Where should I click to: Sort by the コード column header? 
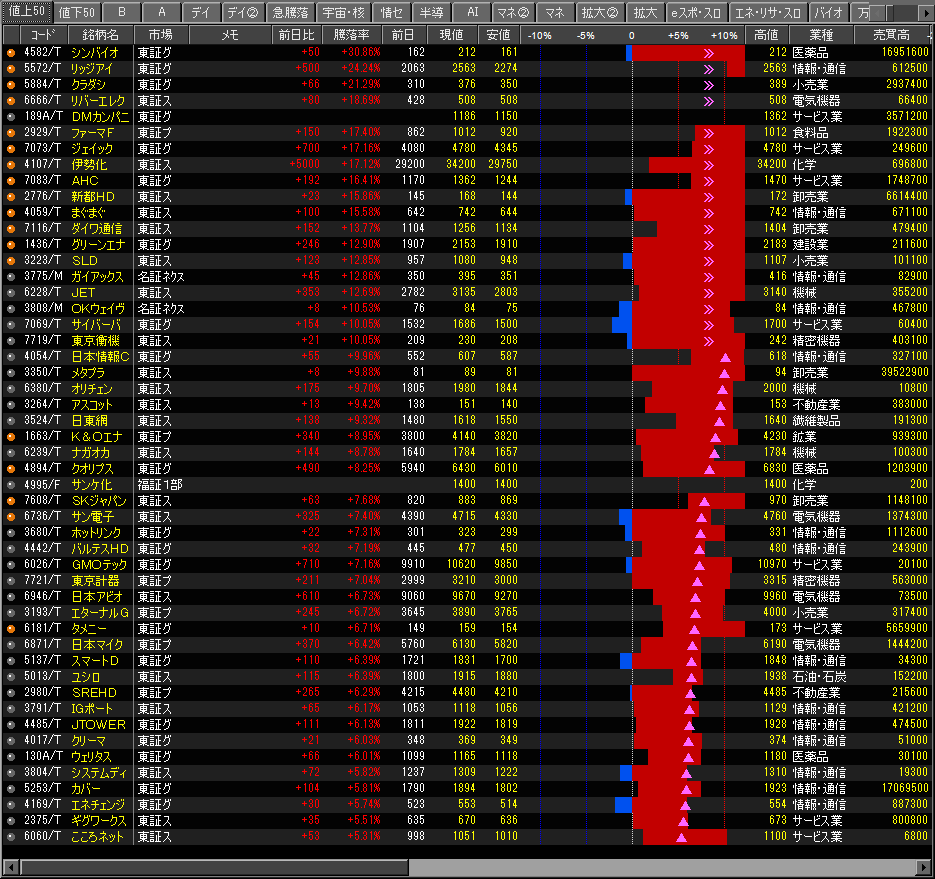43,35
